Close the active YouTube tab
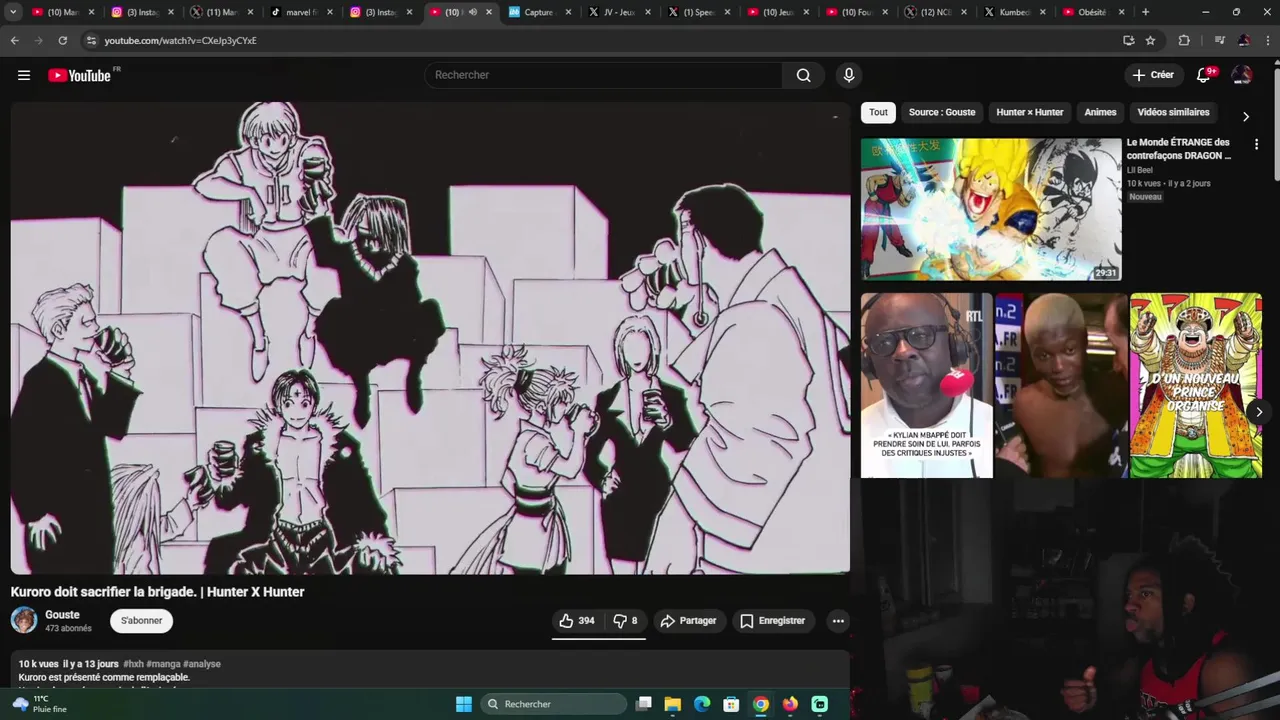Screen dimensions: 1280x720 [x=488, y=12]
